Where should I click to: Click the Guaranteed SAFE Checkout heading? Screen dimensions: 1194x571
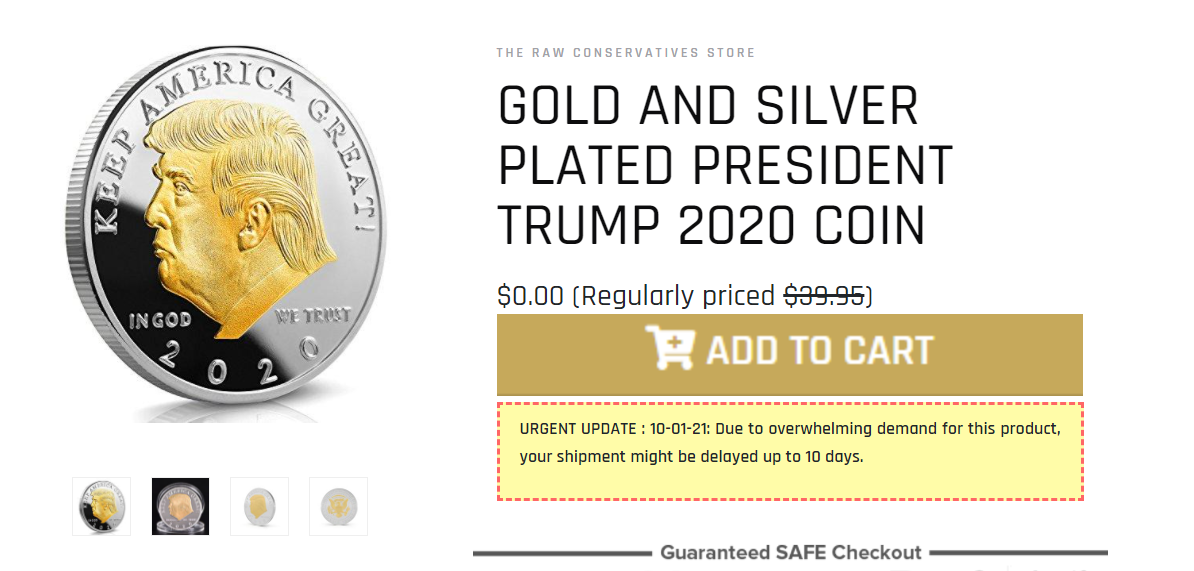pos(790,552)
